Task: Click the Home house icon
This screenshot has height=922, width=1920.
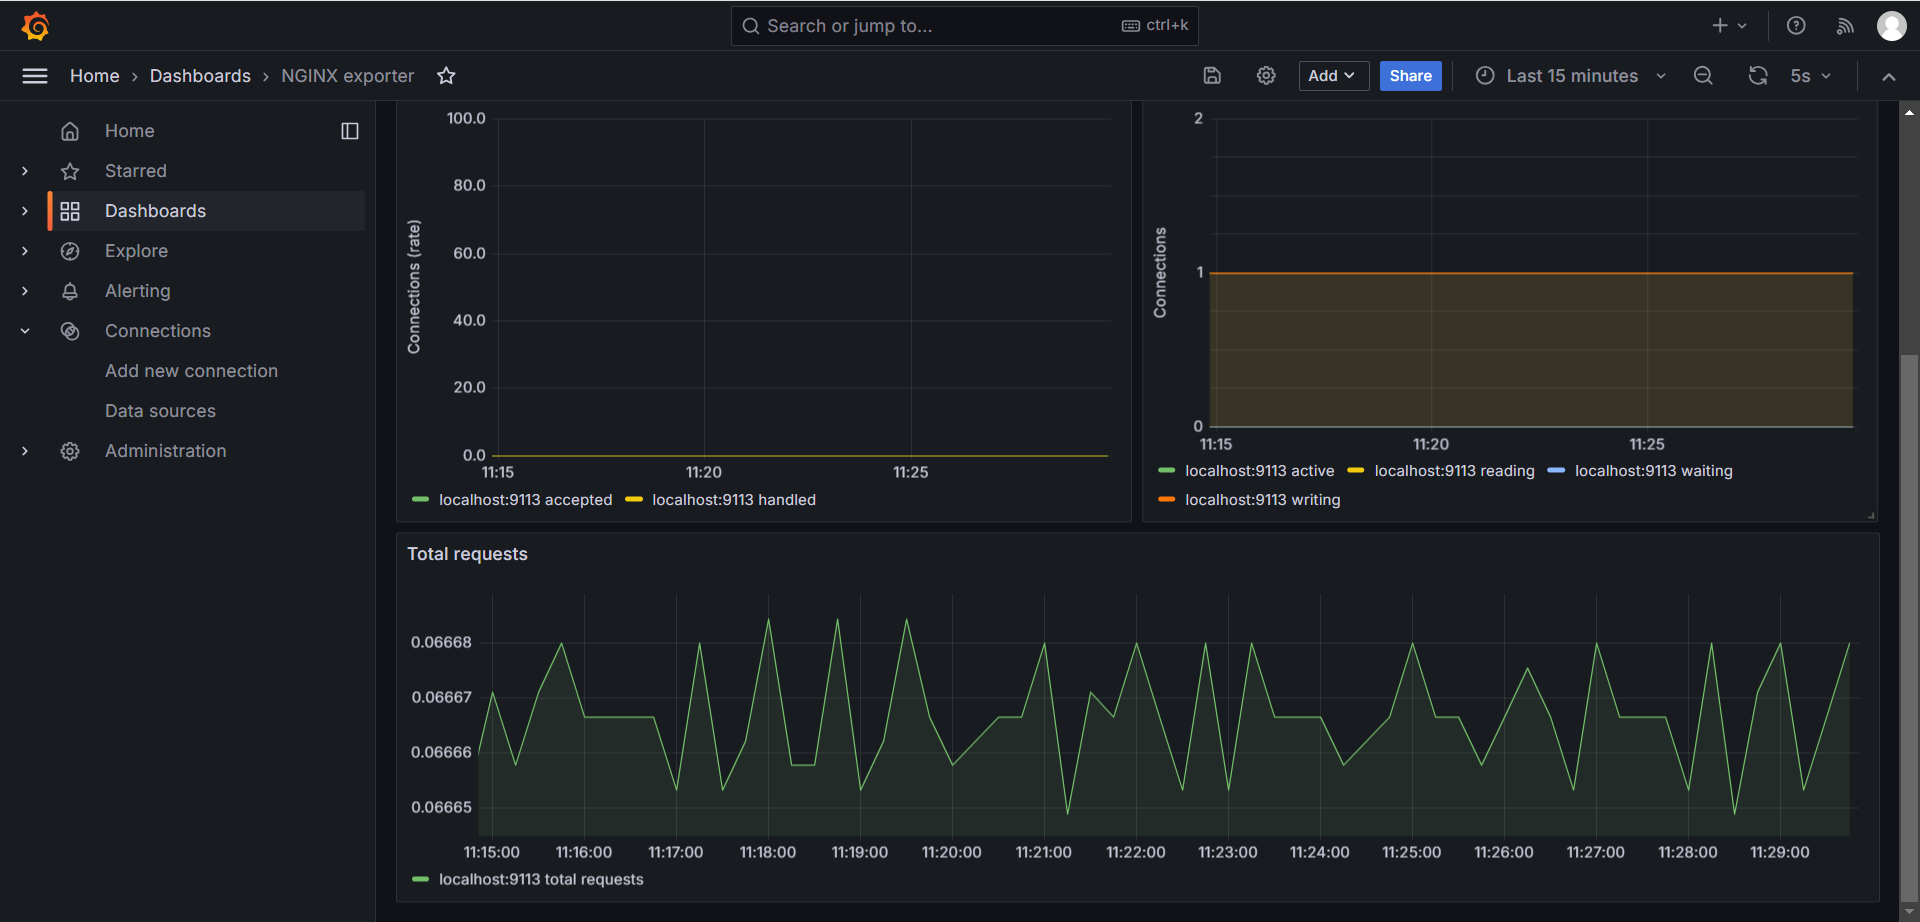Action: [70, 131]
